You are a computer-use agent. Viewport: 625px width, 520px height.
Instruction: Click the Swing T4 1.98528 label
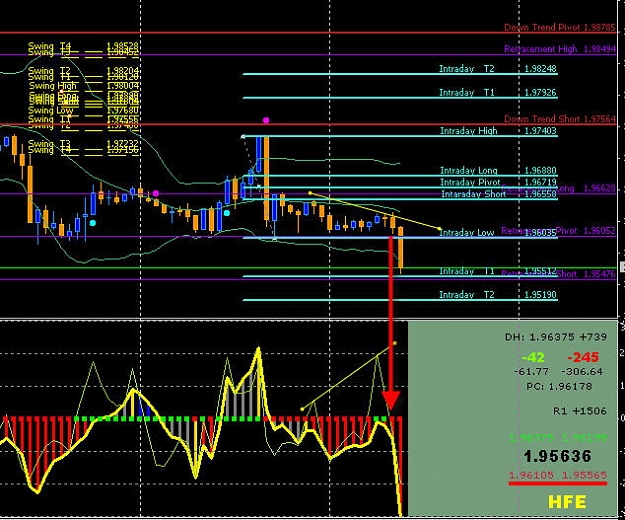point(83,45)
